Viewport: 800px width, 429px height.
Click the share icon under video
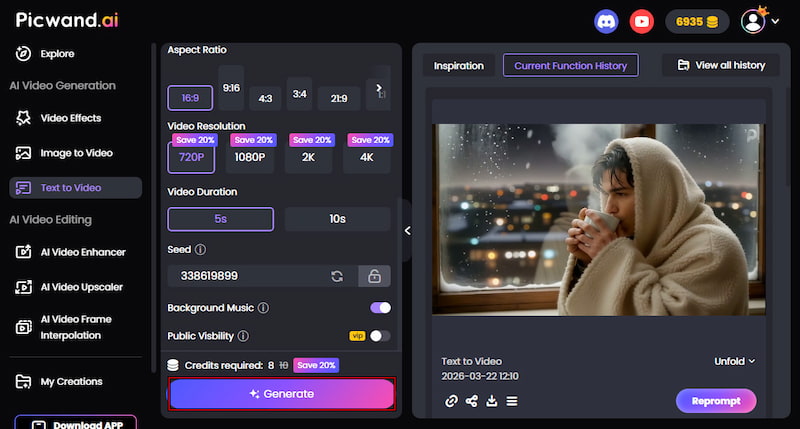click(x=471, y=401)
